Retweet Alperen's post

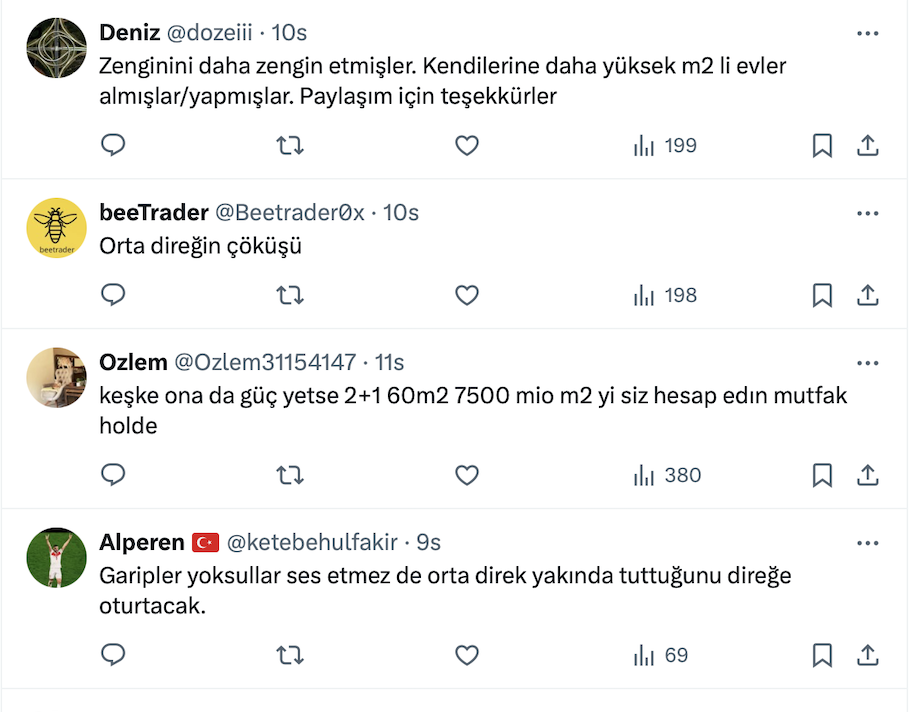290,656
